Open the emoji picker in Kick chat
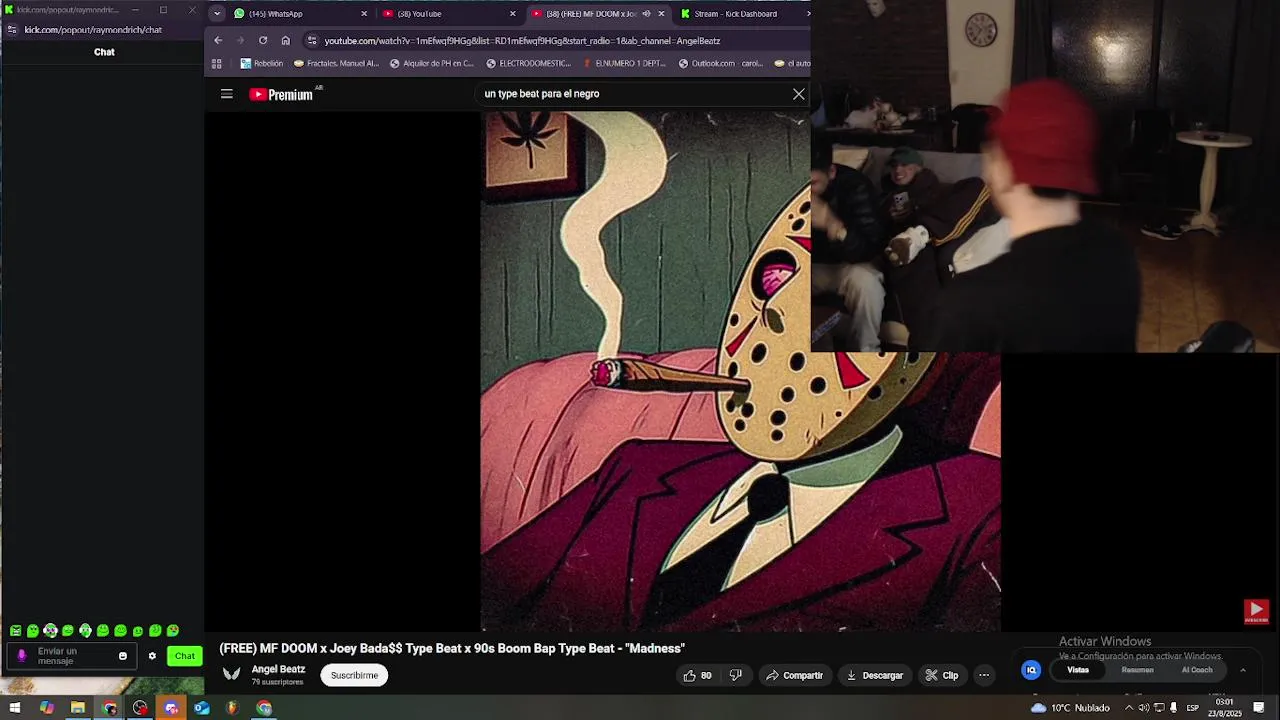 pos(123,656)
